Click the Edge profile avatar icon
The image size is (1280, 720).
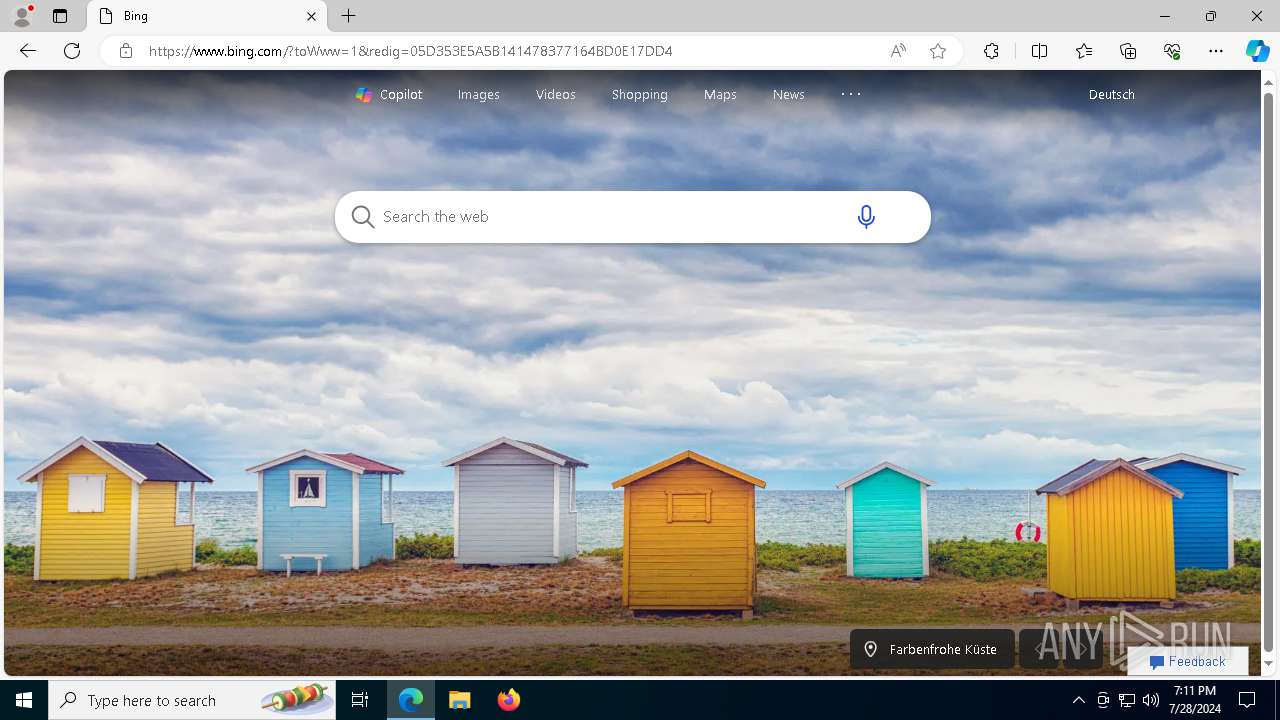tap(22, 16)
